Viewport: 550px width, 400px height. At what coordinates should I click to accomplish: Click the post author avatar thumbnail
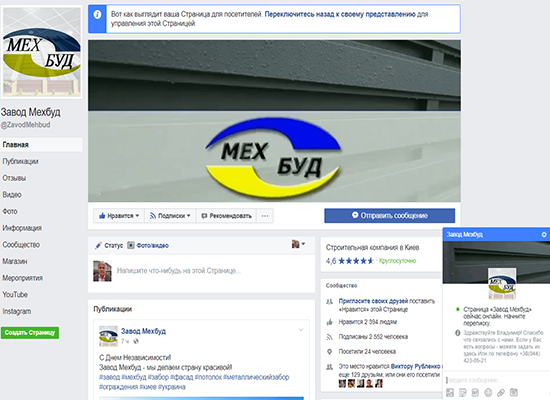pyautogui.click(x=108, y=336)
